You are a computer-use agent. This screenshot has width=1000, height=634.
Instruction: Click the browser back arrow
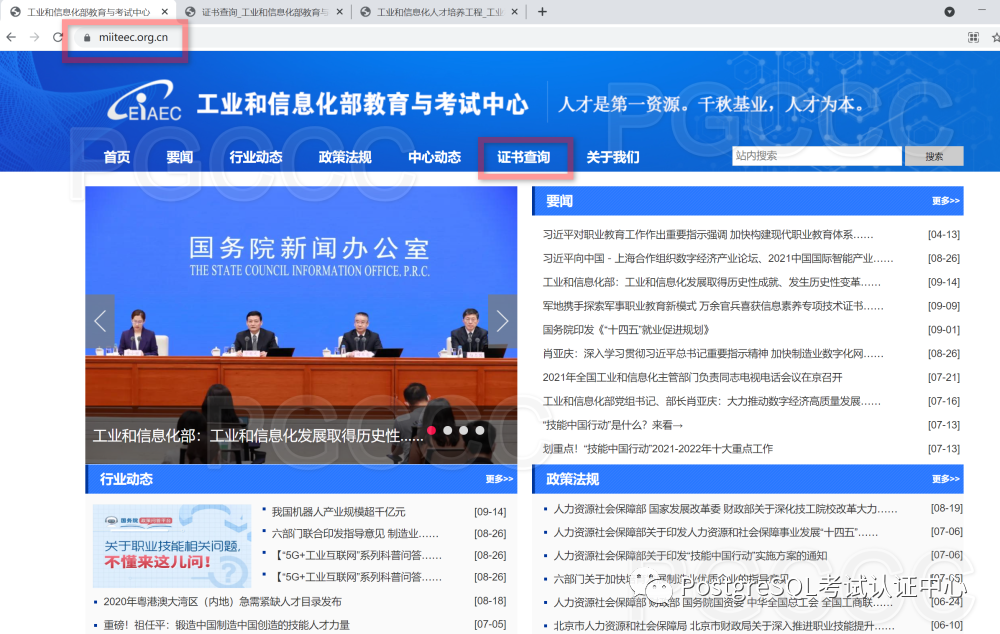(x=11, y=37)
